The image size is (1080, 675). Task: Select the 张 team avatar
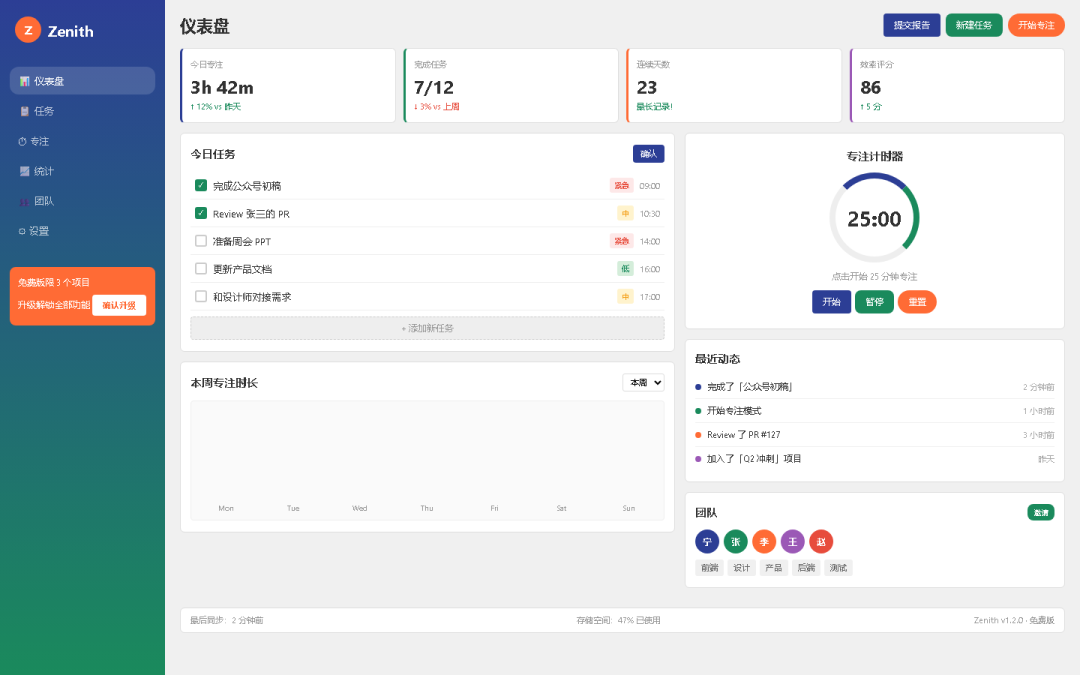[x=736, y=542]
